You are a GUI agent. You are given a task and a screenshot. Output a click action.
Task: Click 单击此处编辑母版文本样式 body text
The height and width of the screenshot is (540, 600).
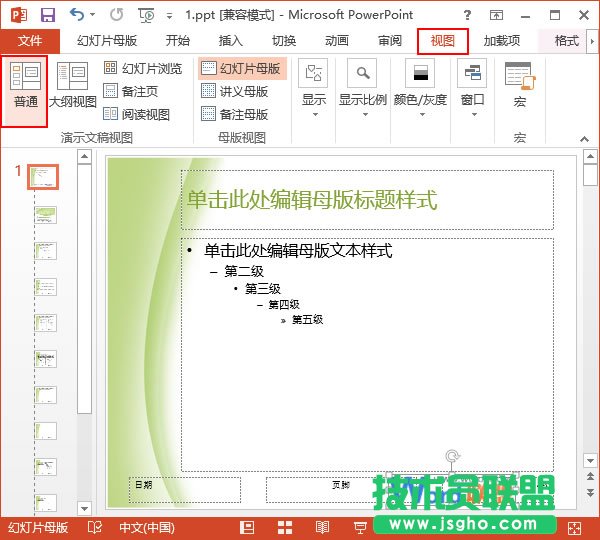pyautogui.click(x=298, y=251)
